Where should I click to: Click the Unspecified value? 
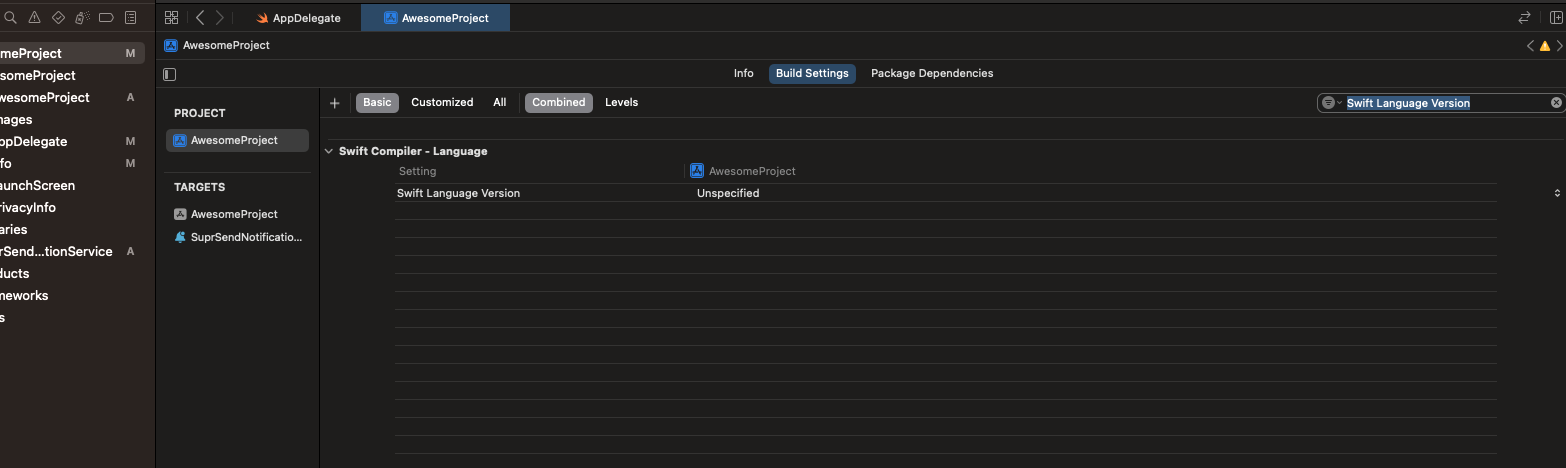pyautogui.click(x=728, y=193)
